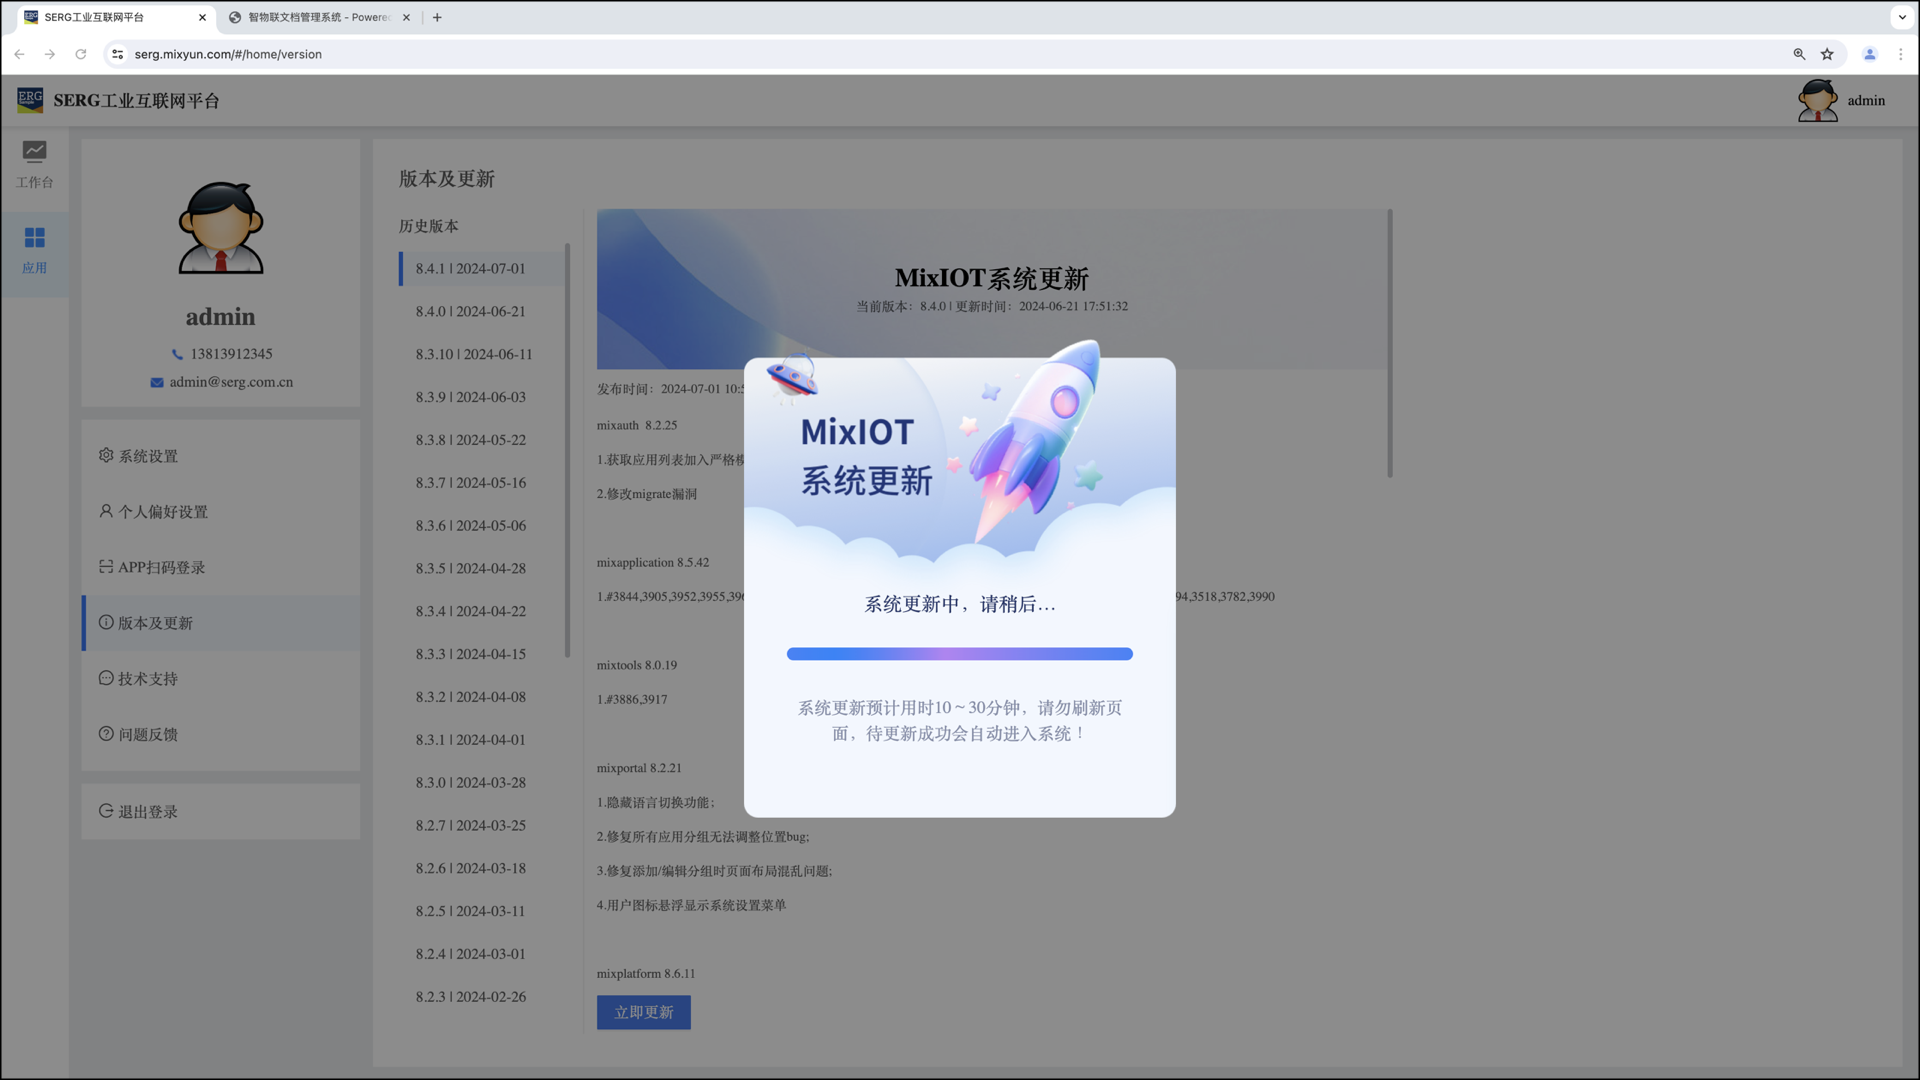Open the browser tab search chevron
The width and height of the screenshot is (1920, 1080).
pos(1902,17)
